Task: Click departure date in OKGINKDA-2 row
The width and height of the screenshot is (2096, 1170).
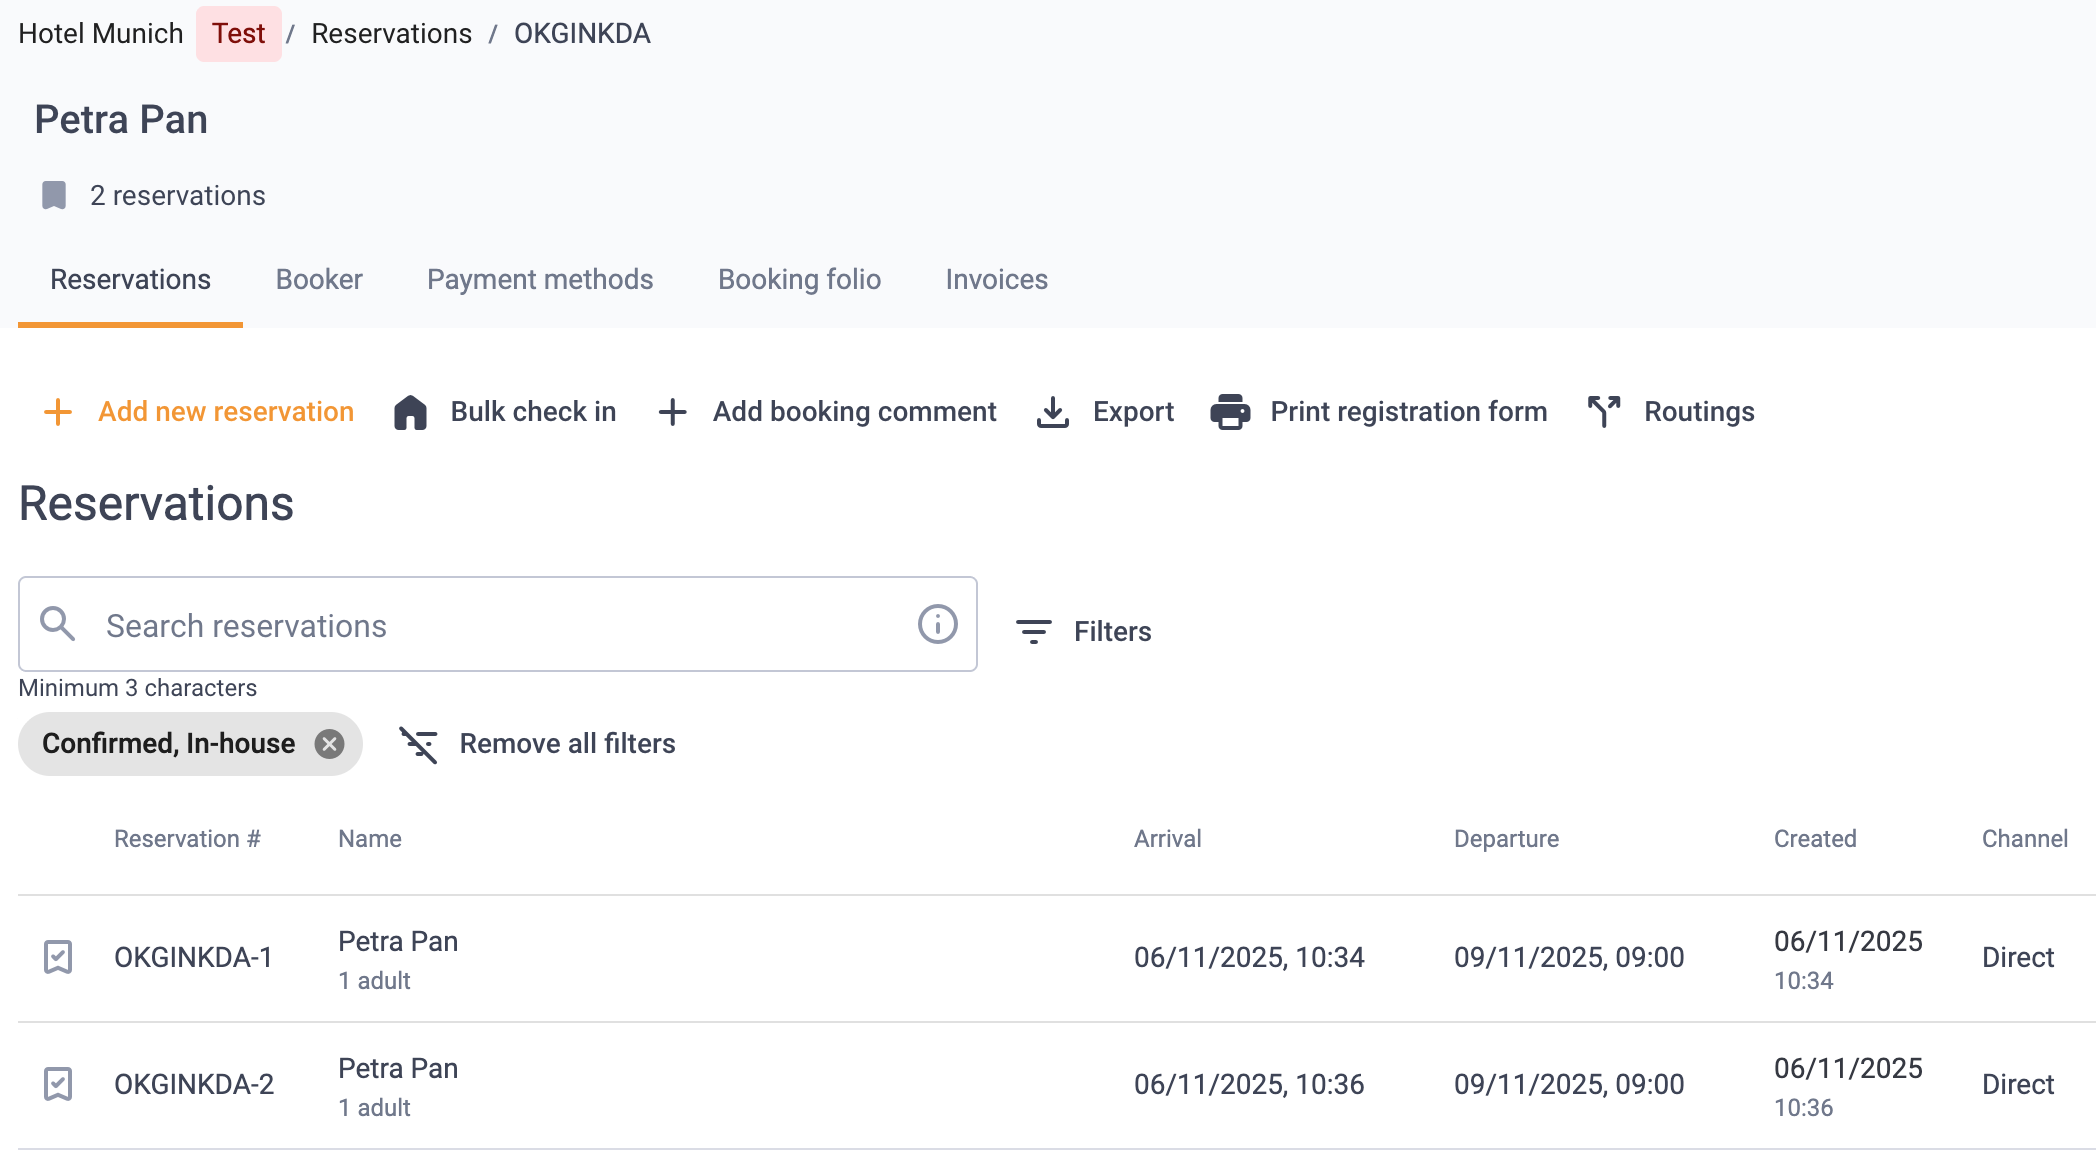Action: 1569,1085
